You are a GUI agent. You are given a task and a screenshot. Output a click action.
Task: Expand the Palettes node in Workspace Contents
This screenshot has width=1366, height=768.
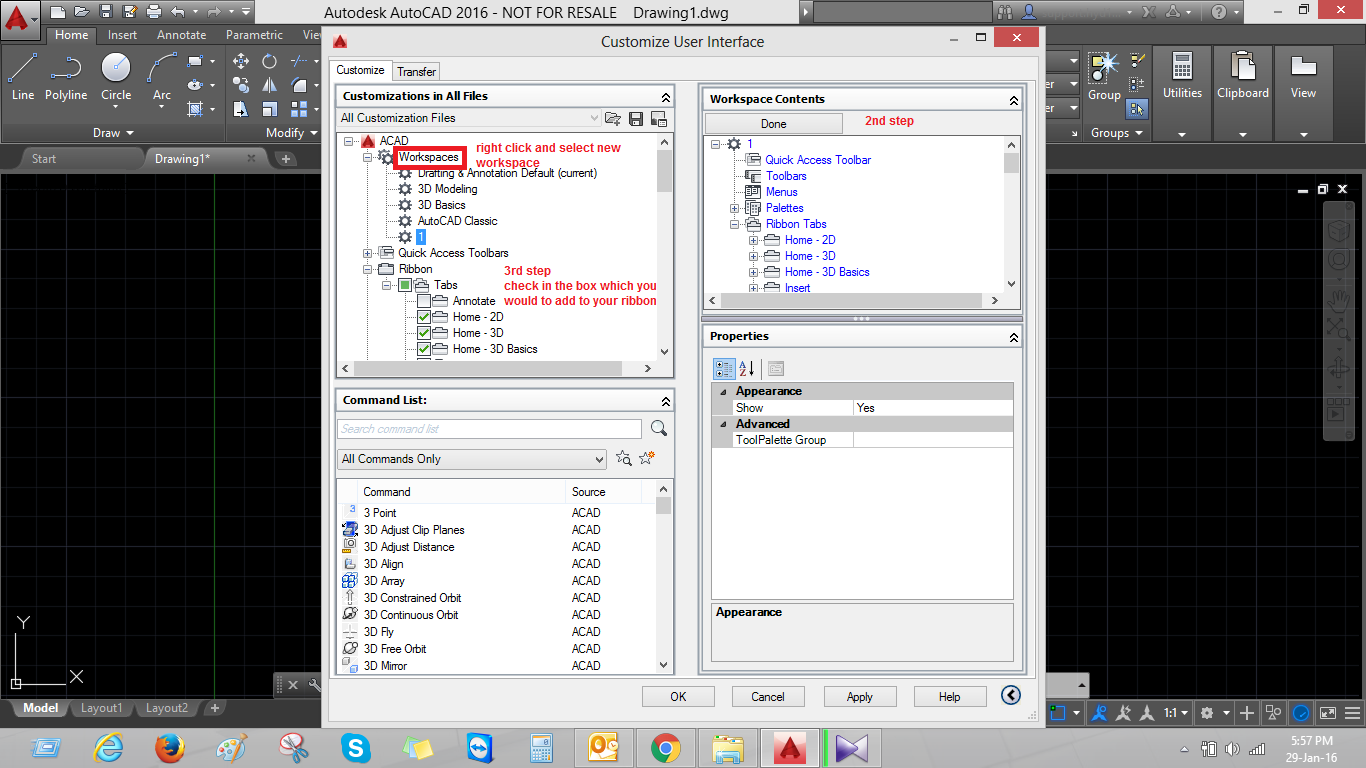[735, 208]
